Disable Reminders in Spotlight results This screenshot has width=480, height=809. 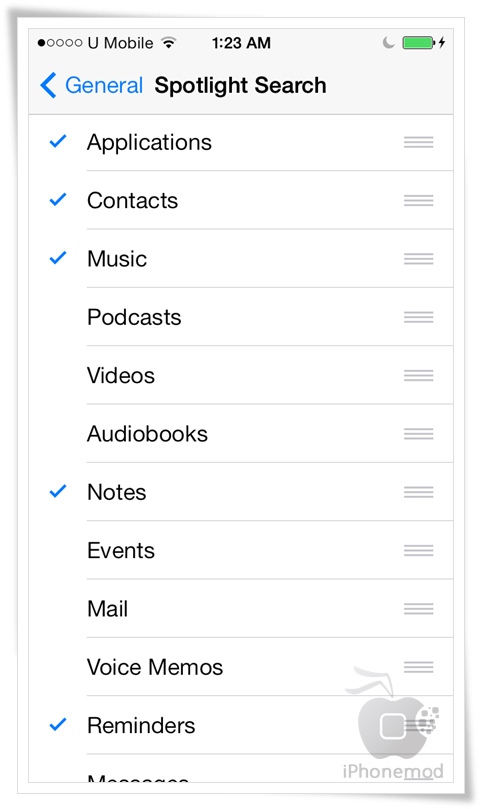58,724
